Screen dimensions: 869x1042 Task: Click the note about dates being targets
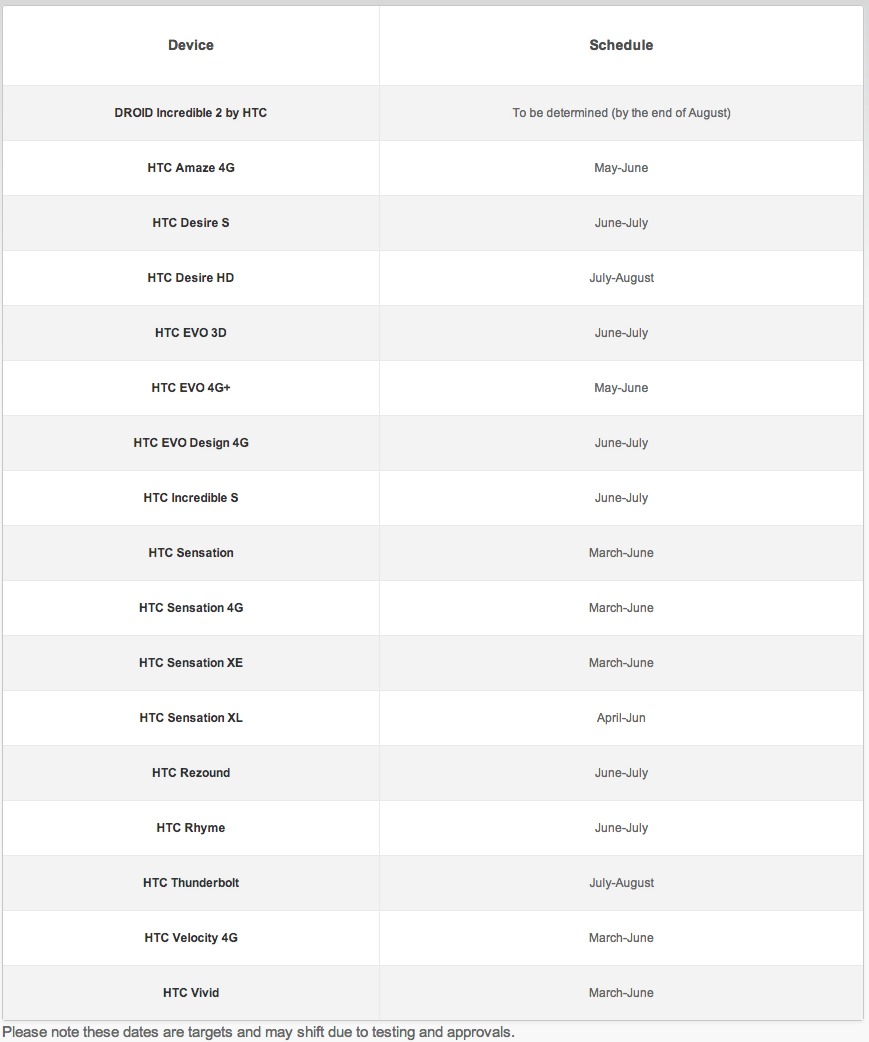click(x=258, y=1032)
